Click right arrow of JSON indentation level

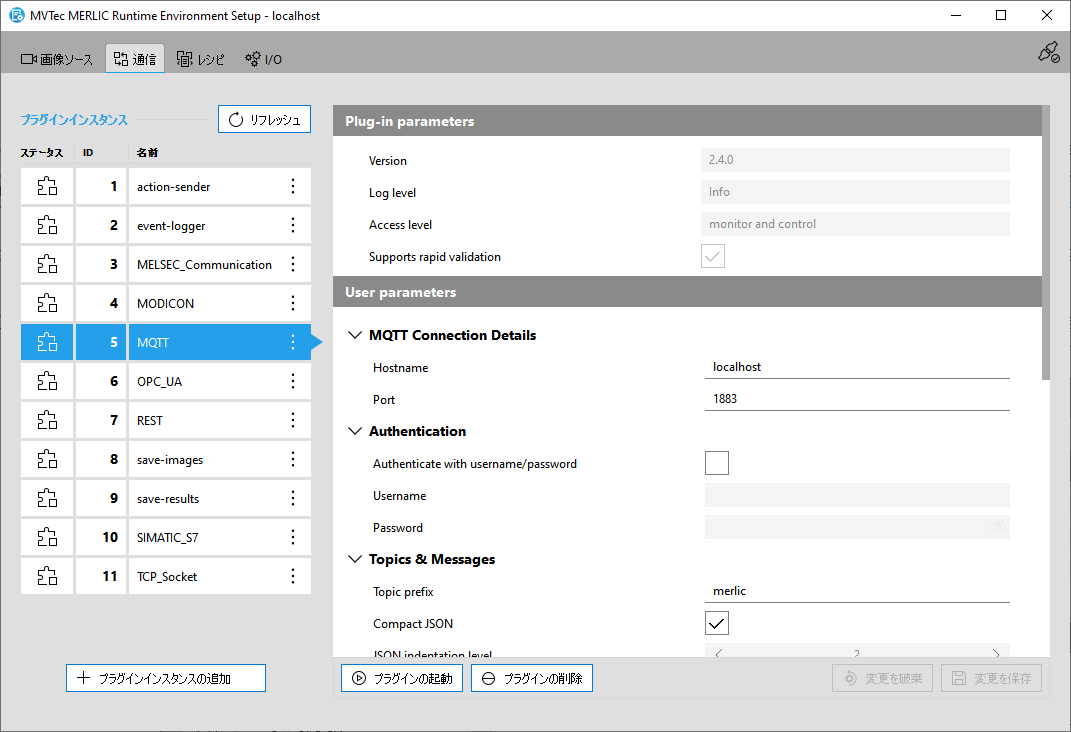(995, 653)
